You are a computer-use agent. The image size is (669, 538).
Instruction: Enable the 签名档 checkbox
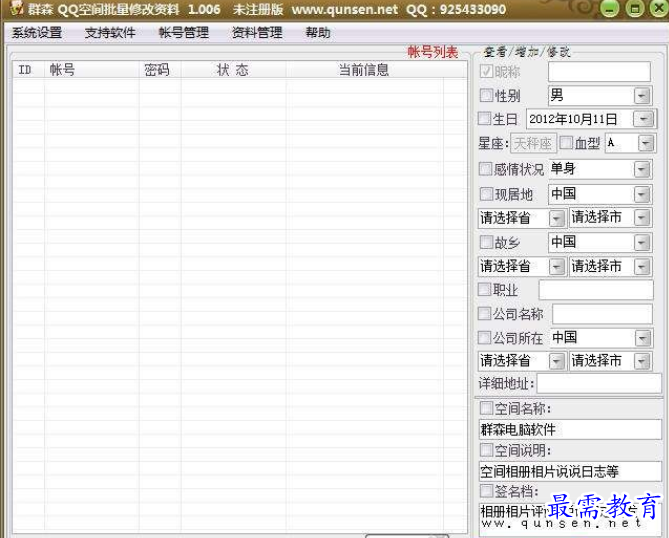pyautogui.click(x=486, y=491)
